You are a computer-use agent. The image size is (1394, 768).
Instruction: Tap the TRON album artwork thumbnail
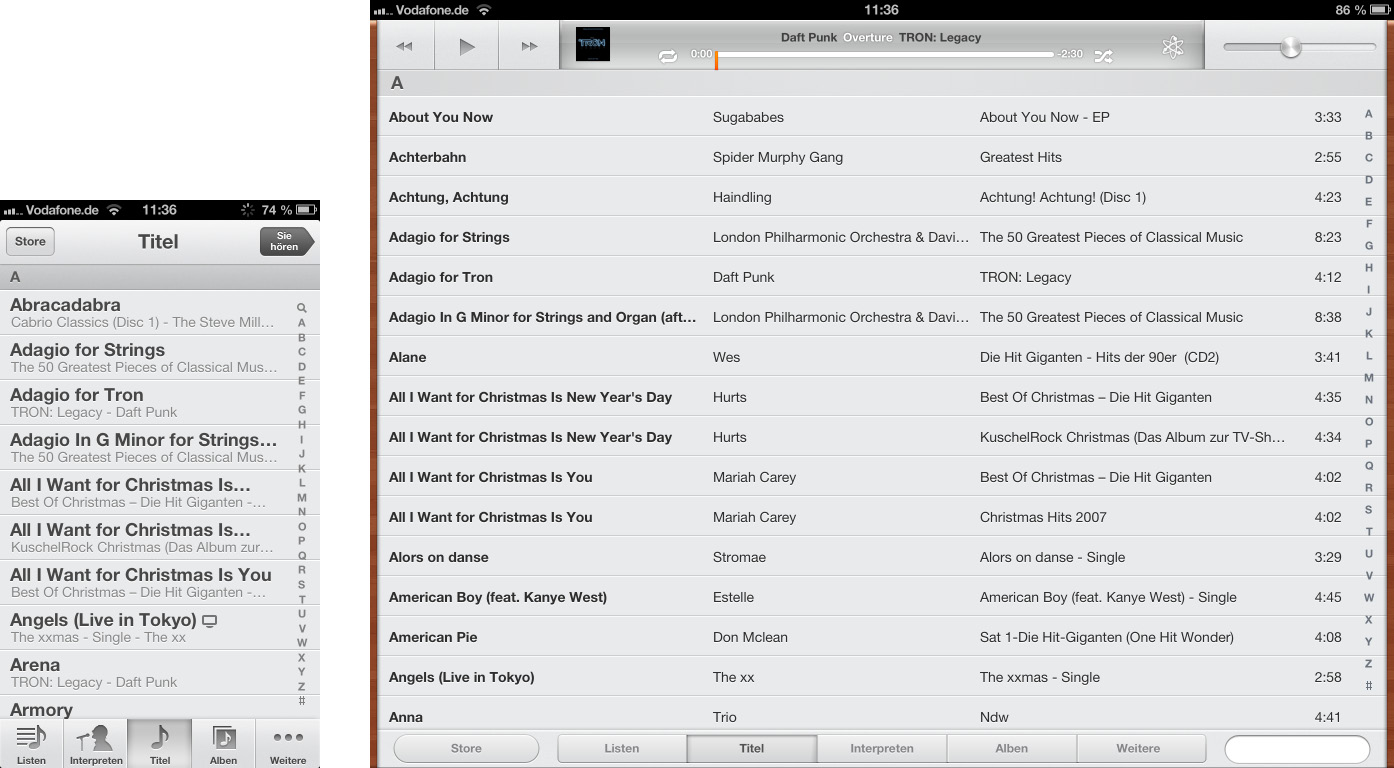pos(593,45)
